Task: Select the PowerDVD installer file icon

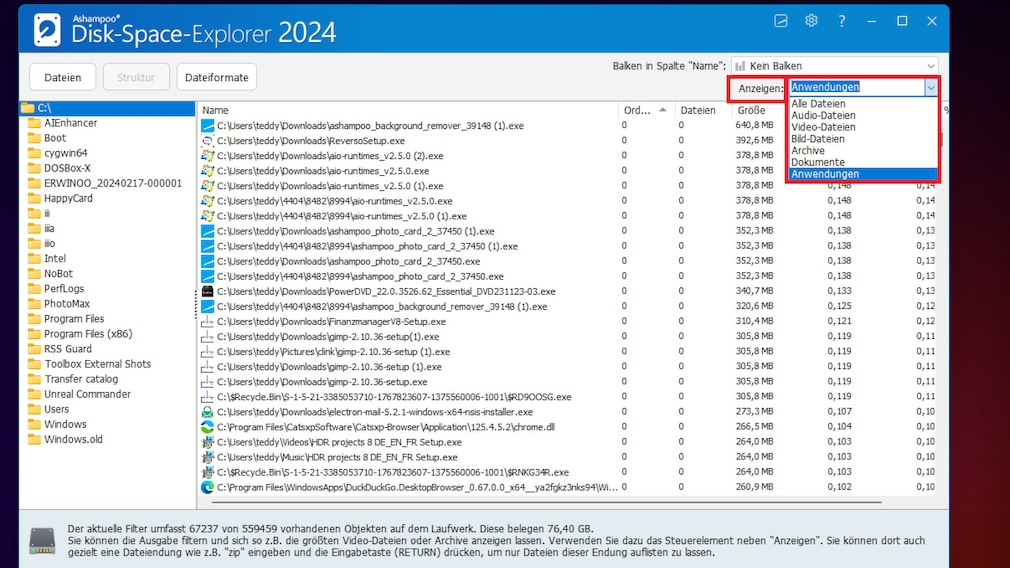Action: coord(208,292)
